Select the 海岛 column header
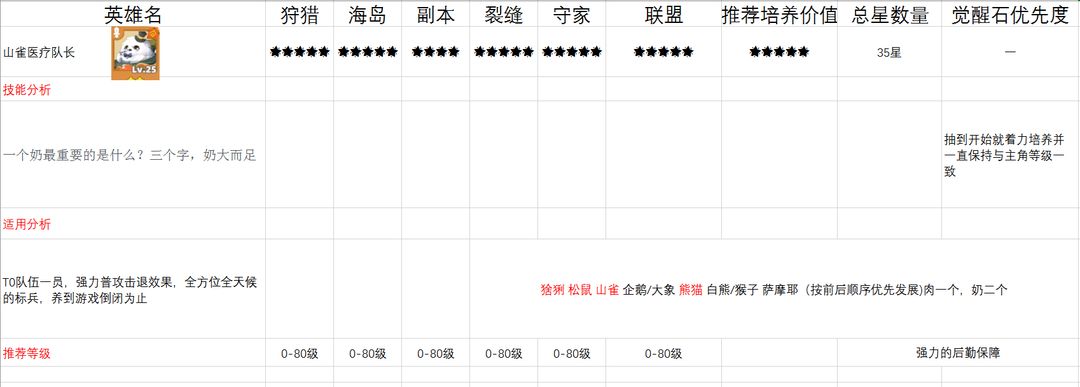 367,15
